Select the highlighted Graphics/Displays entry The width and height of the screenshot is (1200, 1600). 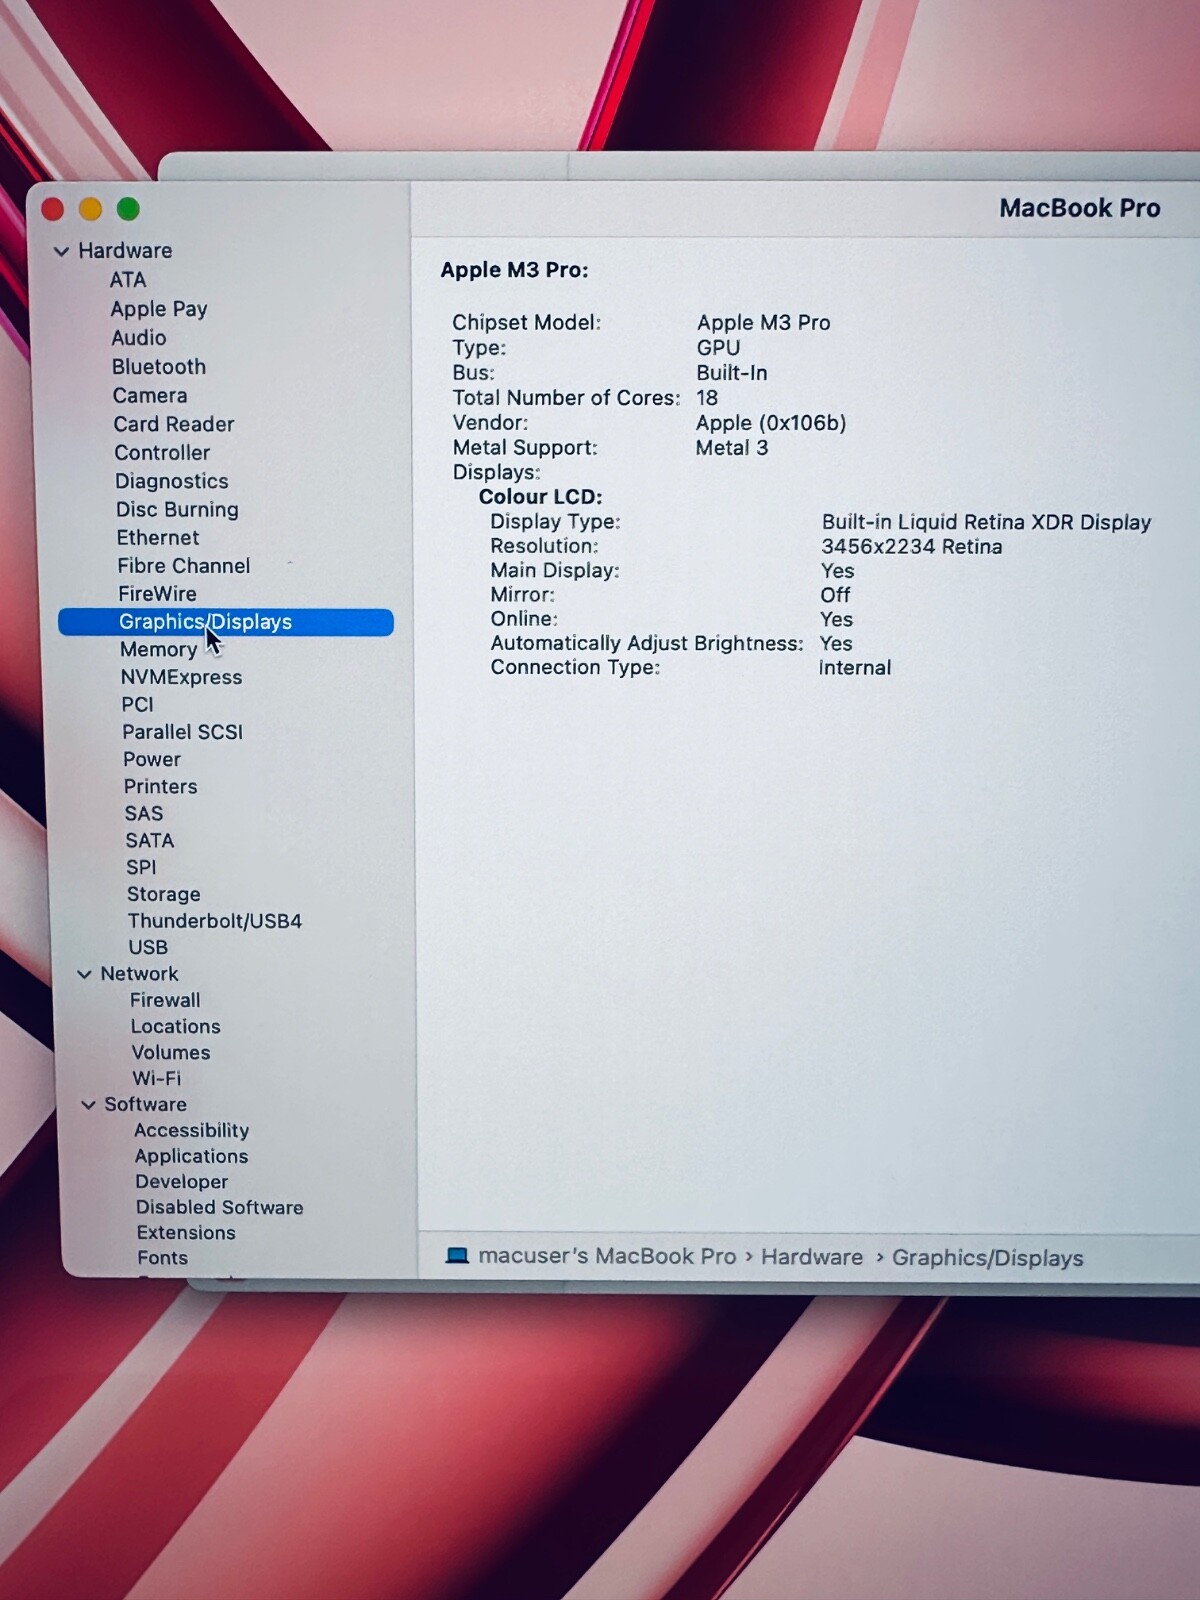coord(226,622)
